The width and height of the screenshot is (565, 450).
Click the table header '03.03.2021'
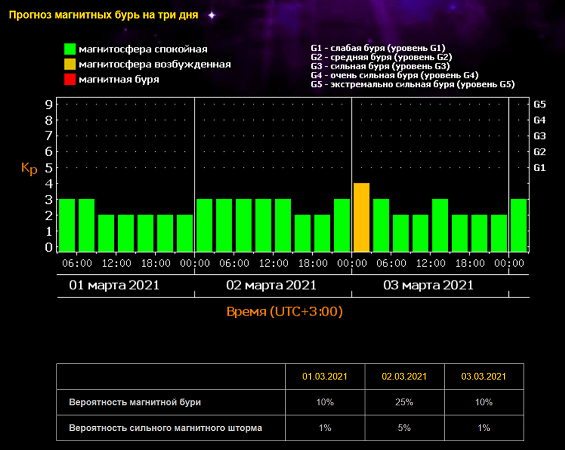click(484, 377)
